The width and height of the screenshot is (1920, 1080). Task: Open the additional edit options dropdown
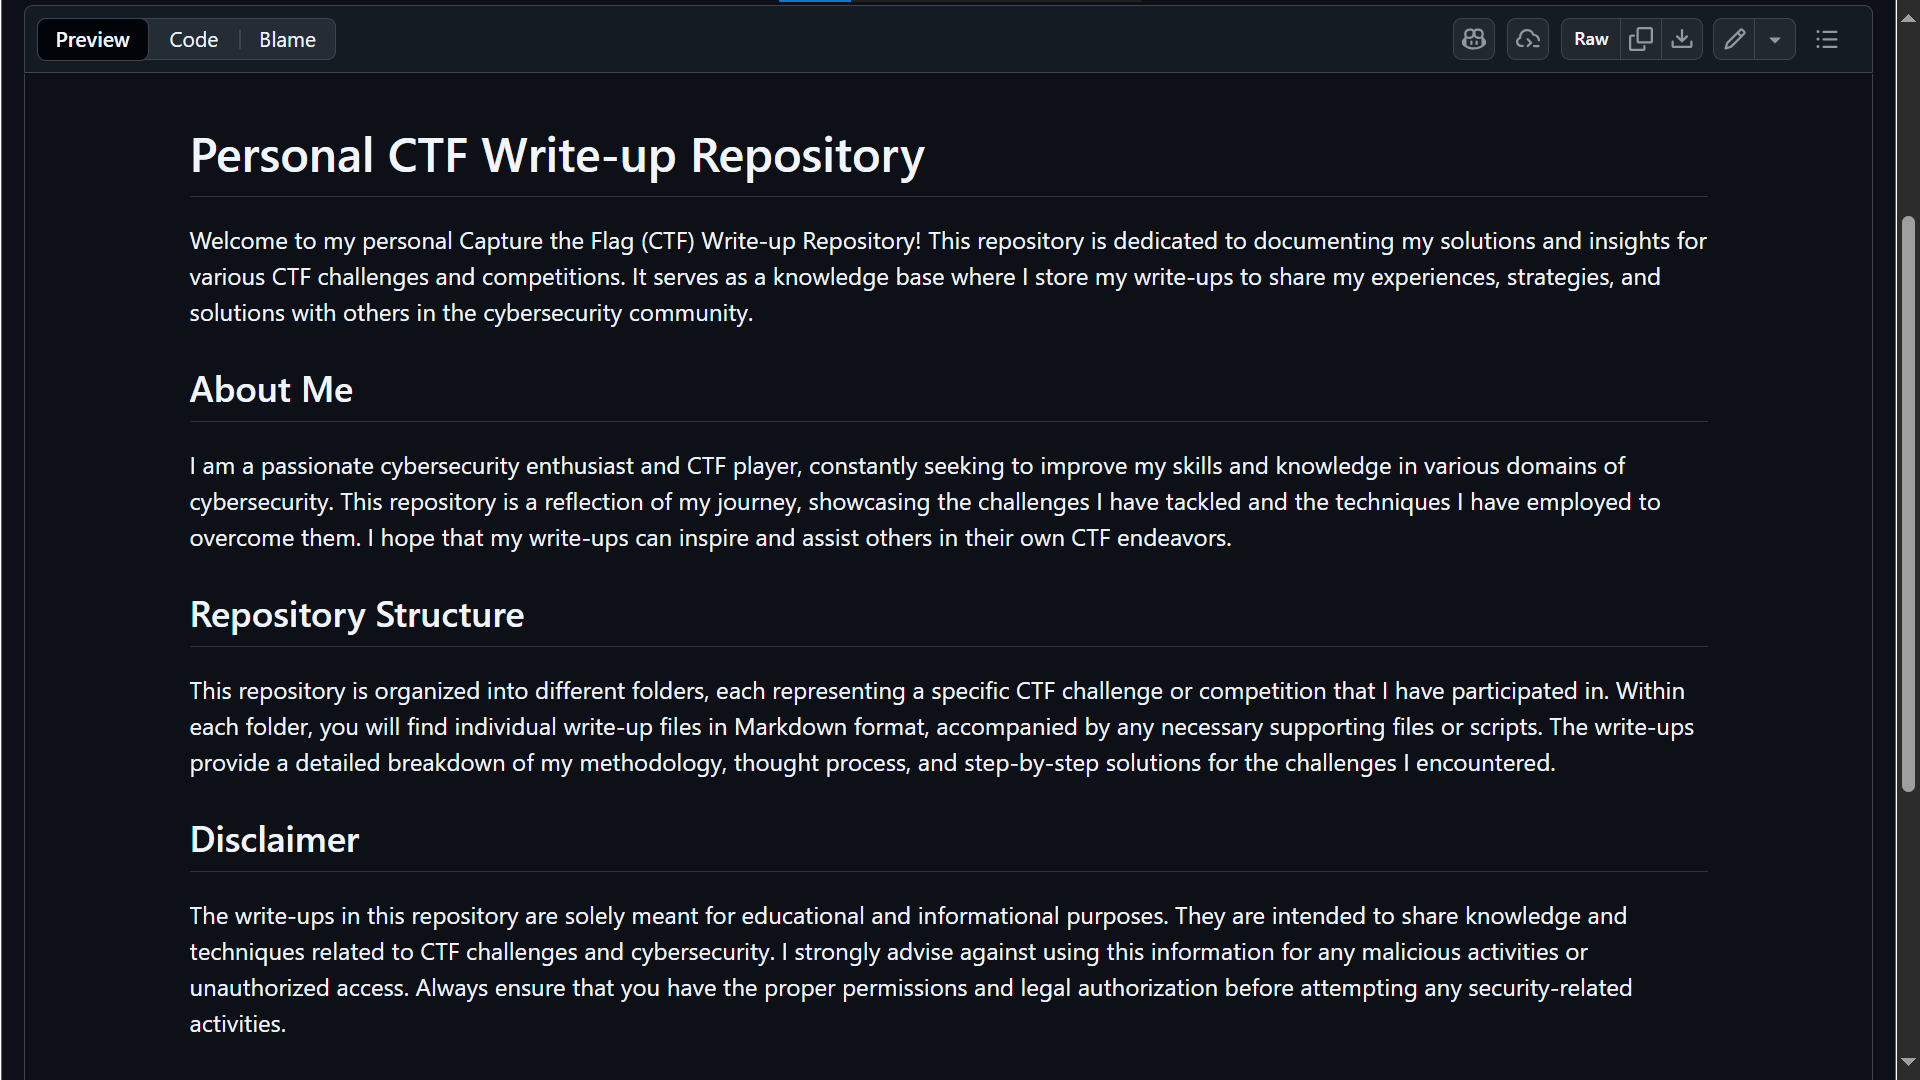[1775, 39]
